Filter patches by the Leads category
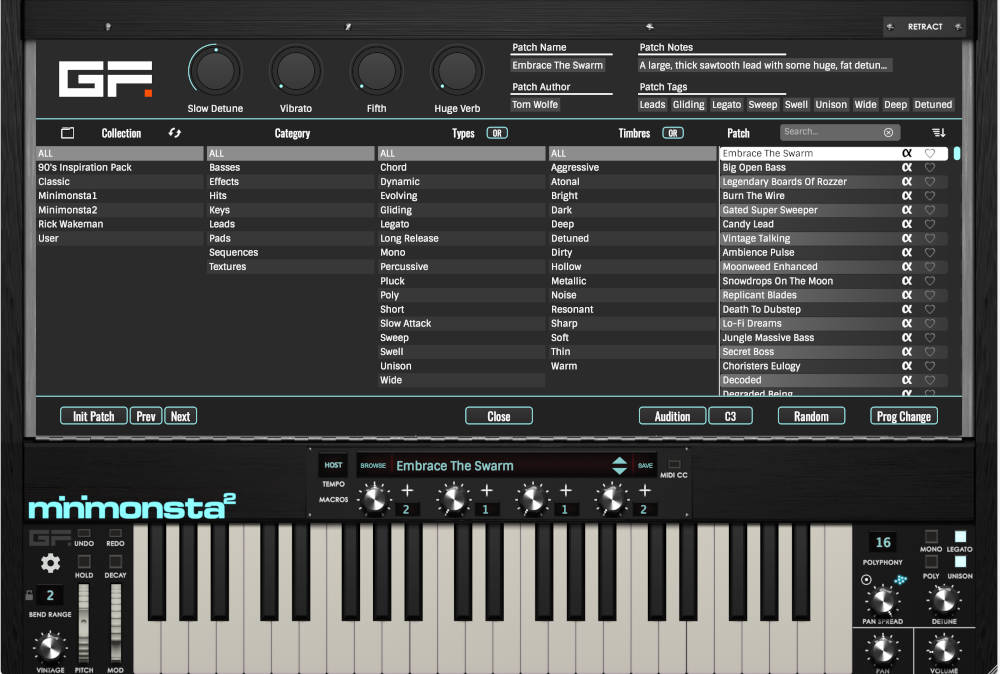Screen dimensions: 1000x674 pos(222,224)
